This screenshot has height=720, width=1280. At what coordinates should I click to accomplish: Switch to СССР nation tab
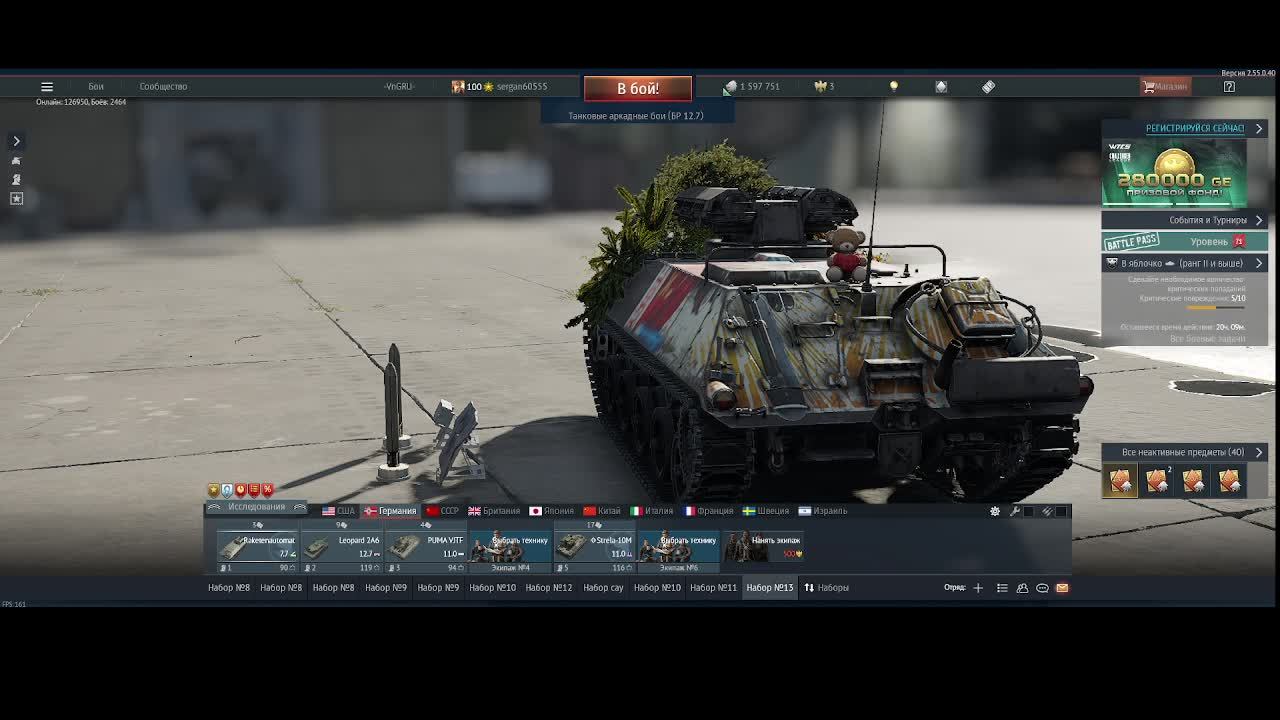(442, 511)
